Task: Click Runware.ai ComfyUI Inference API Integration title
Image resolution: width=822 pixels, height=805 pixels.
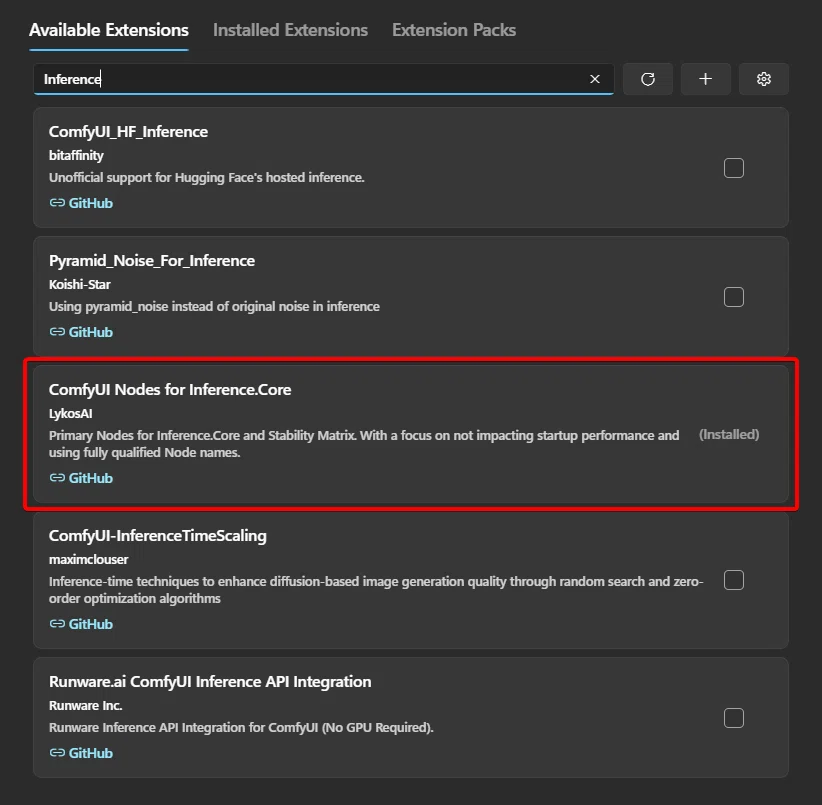Action: tap(210, 681)
